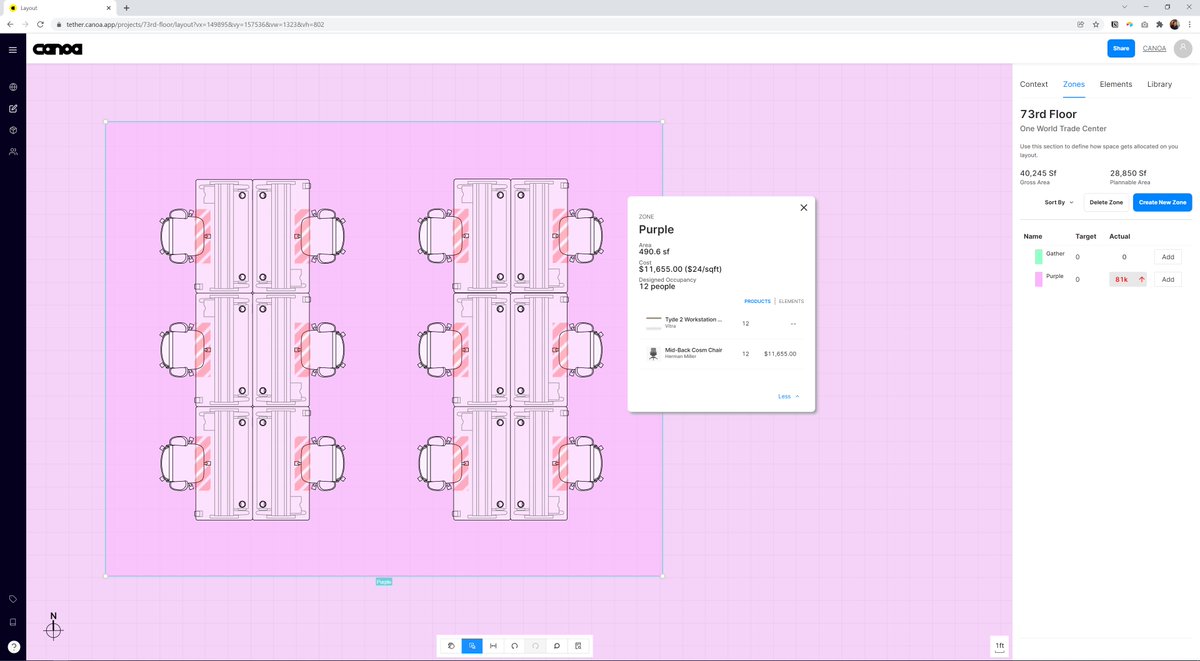Activate the highlighted selection tool in the bottom toolbar

click(472, 646)
